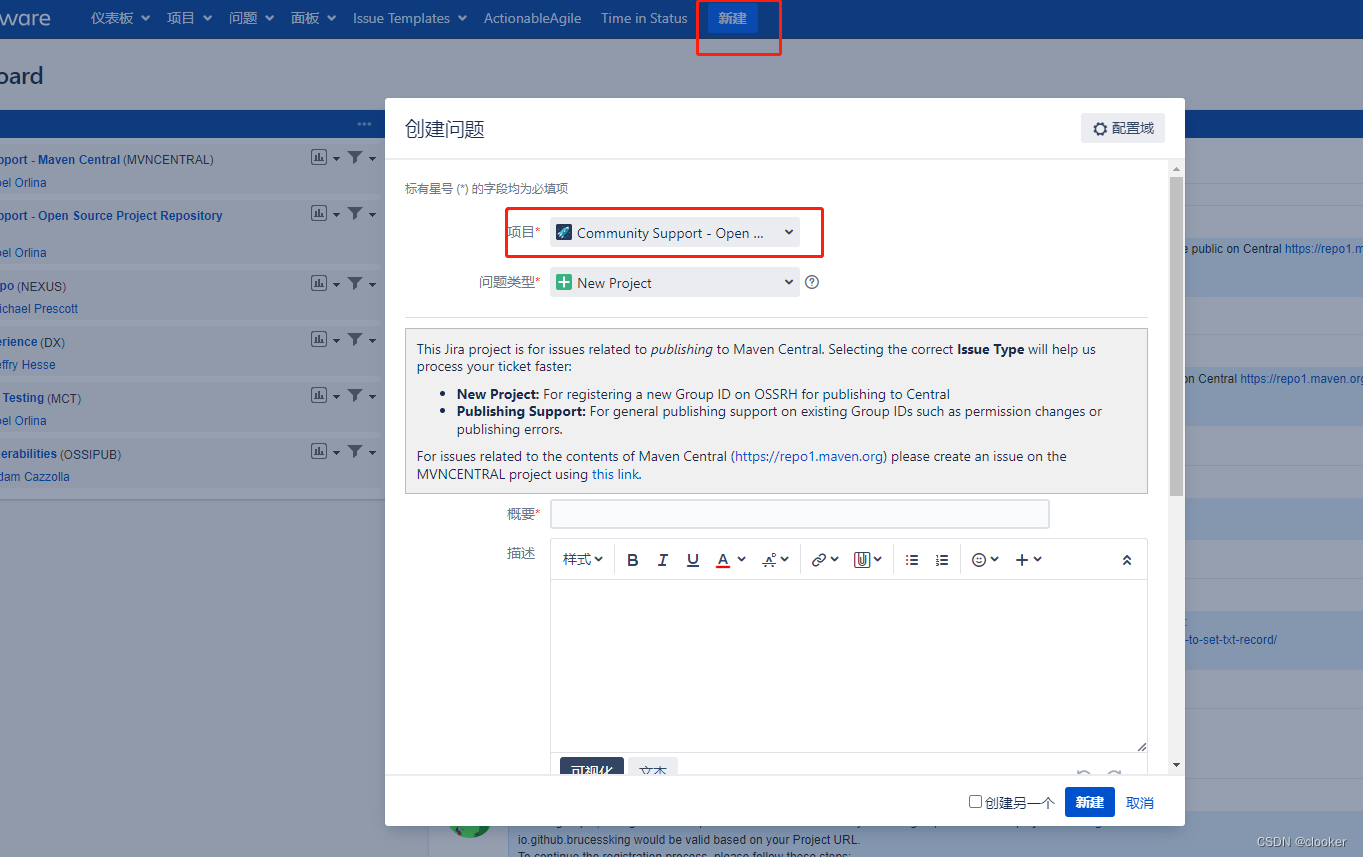Click the 新建 button in top navigation
The image size is (1363, 857).
click(x=733, y=18)
